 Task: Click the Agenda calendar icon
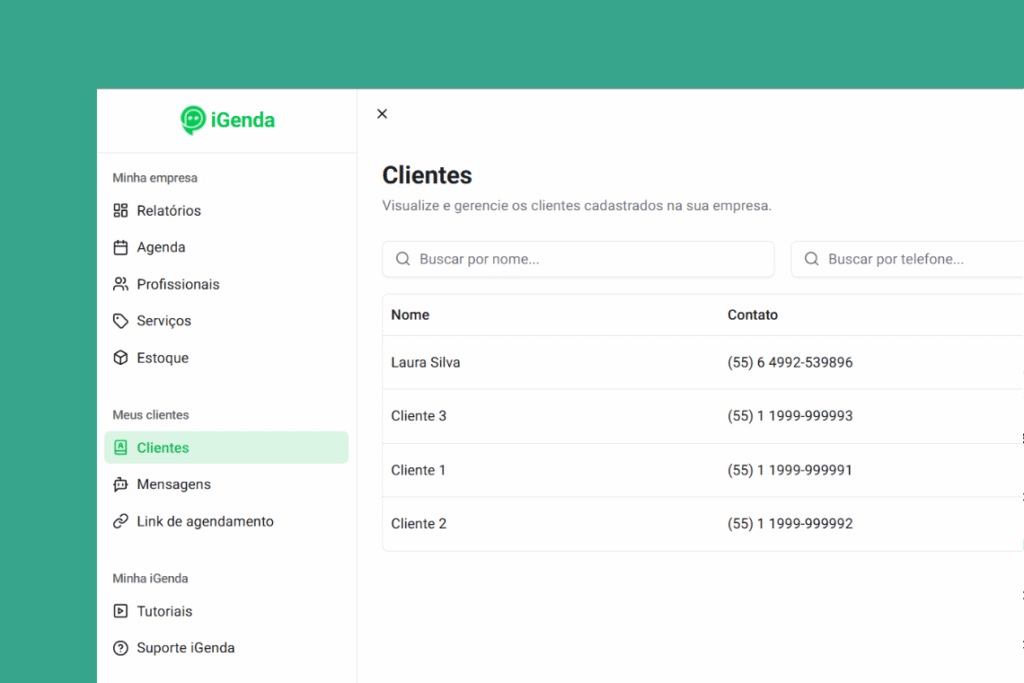[x=120, y=248]
